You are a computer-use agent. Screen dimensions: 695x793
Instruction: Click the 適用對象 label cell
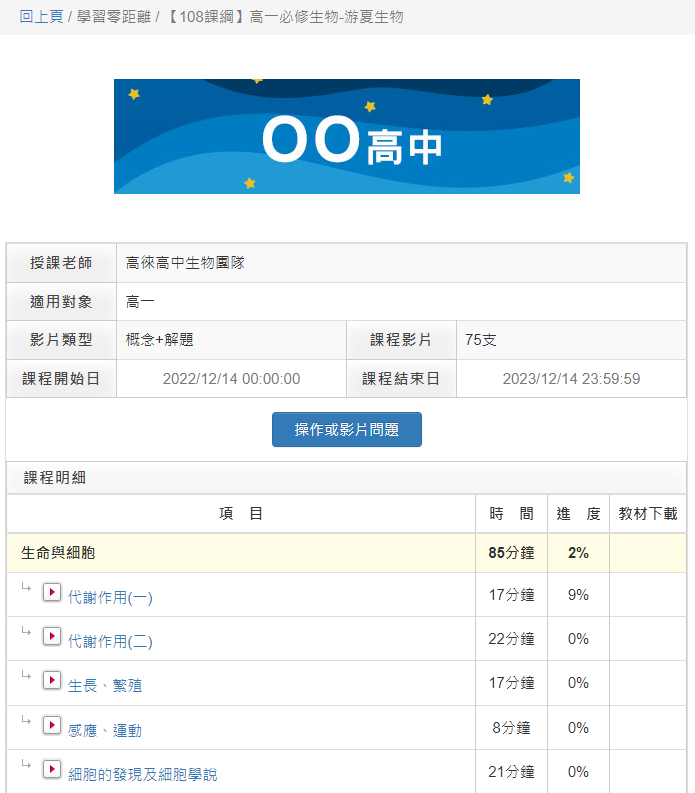pyautogui.click(x=61, y=301)
